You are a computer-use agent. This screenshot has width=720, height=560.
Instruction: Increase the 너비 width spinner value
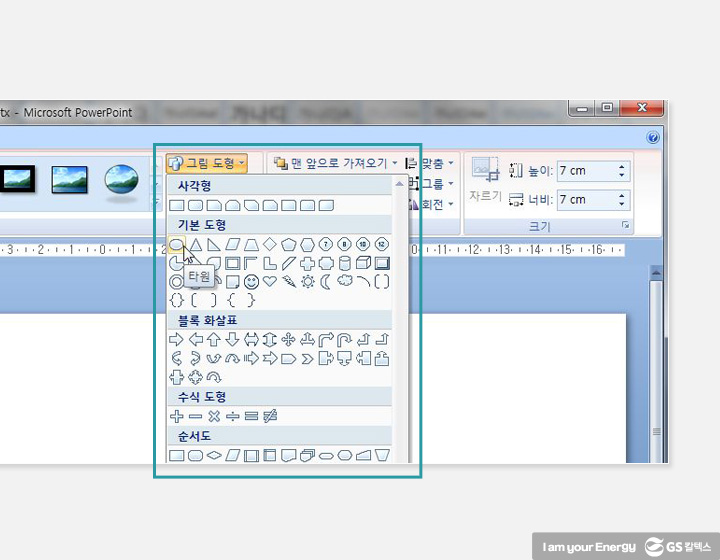tap(622, 195)
